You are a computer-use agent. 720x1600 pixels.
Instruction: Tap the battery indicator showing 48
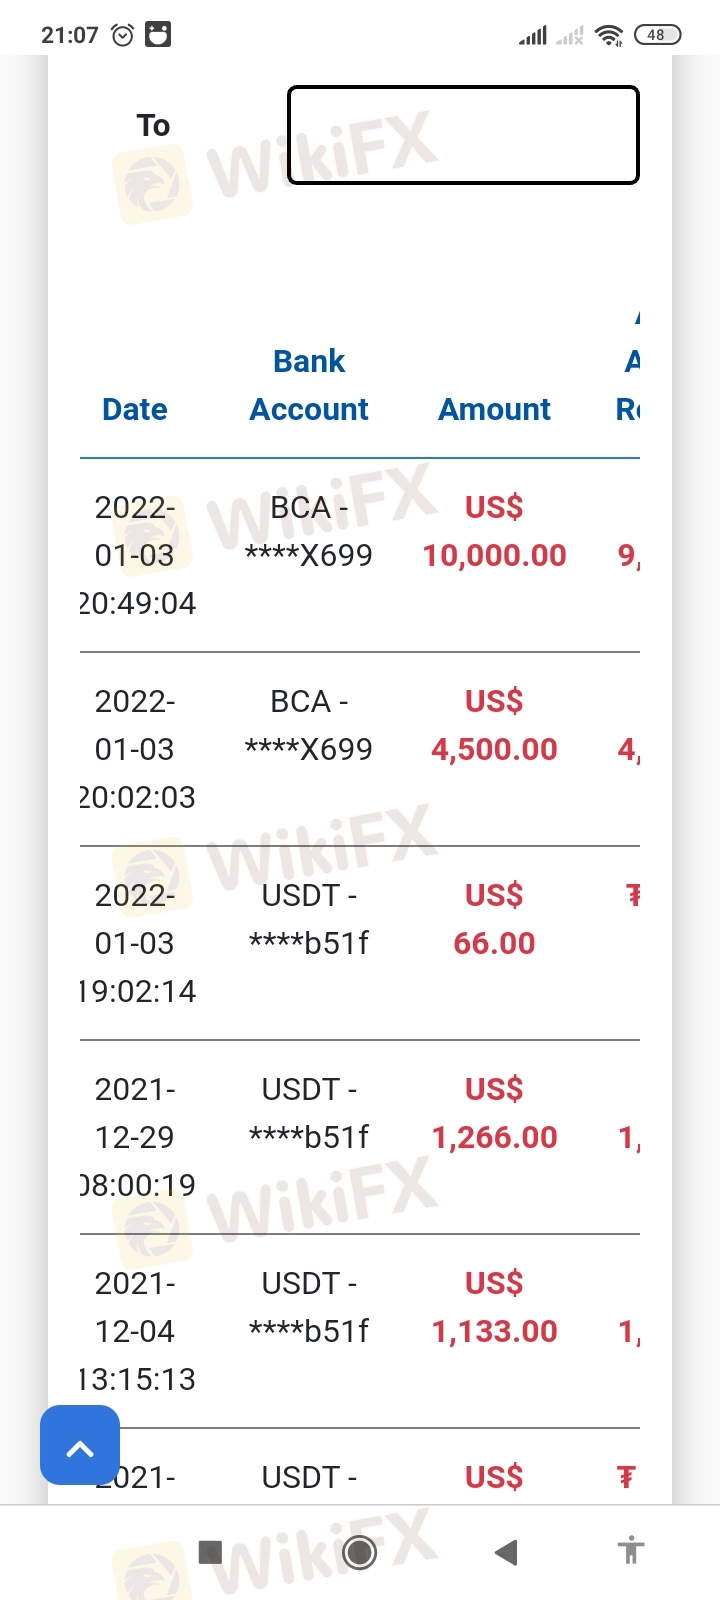[657, 35]
